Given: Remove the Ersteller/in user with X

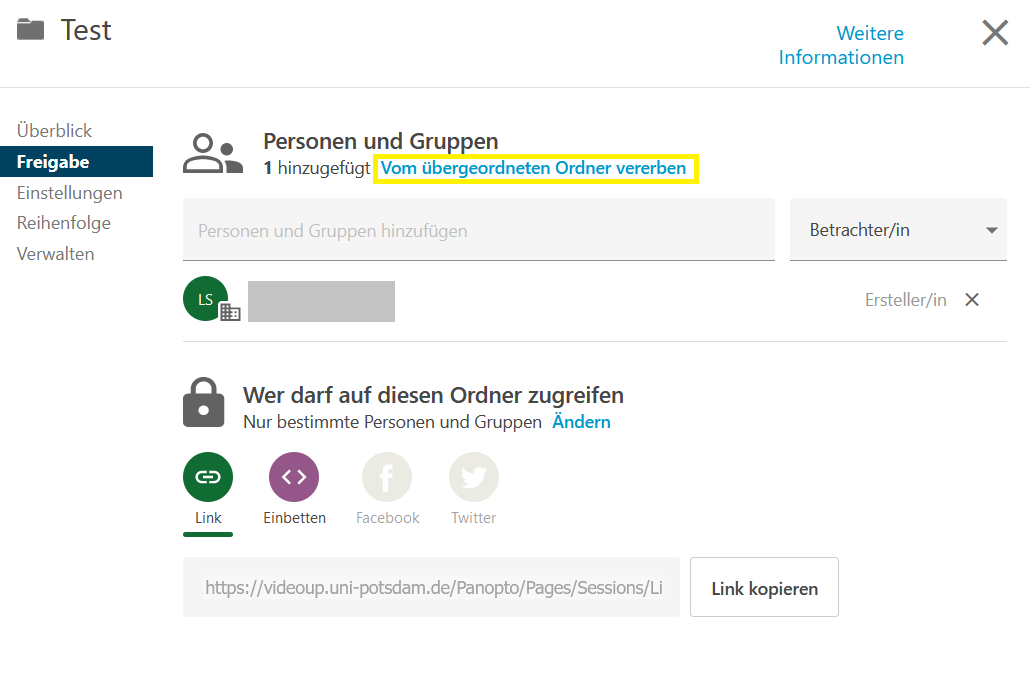Looking at the screenshot, I should point(971,300).
